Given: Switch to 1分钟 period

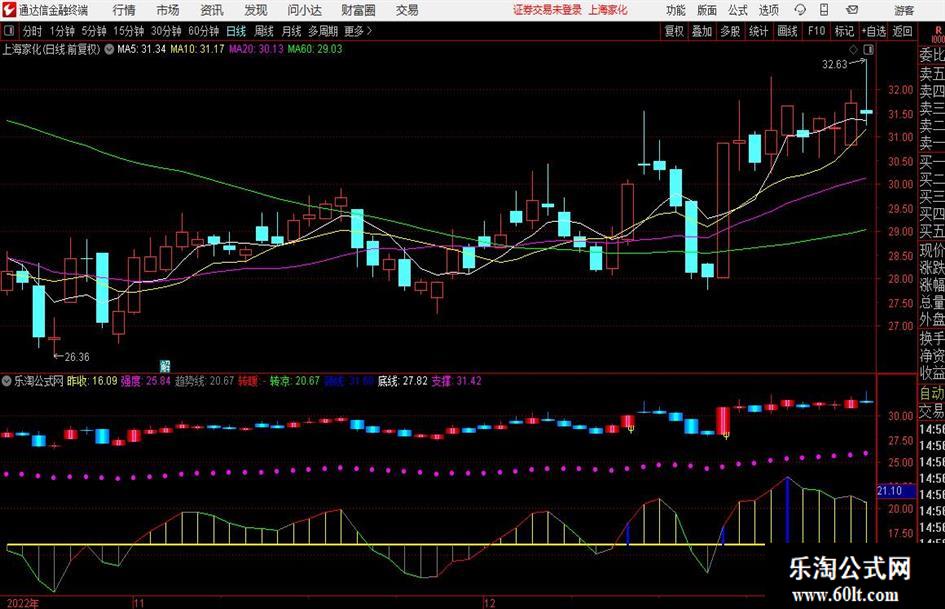Looking at the screenshot, I should tap(61, 31).
